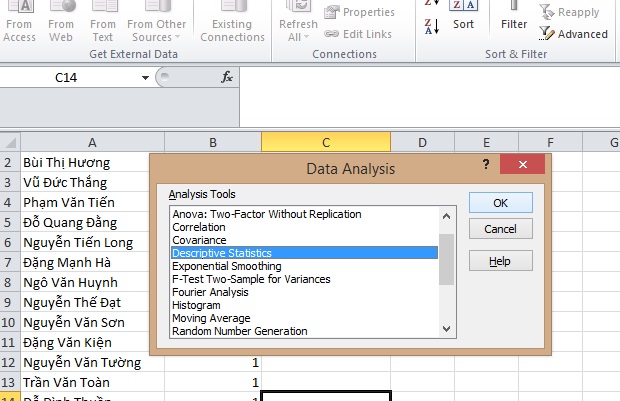The width and height of the screenshot is (620, 401).
Task: Open connection Properties
Action: (359, 12)
